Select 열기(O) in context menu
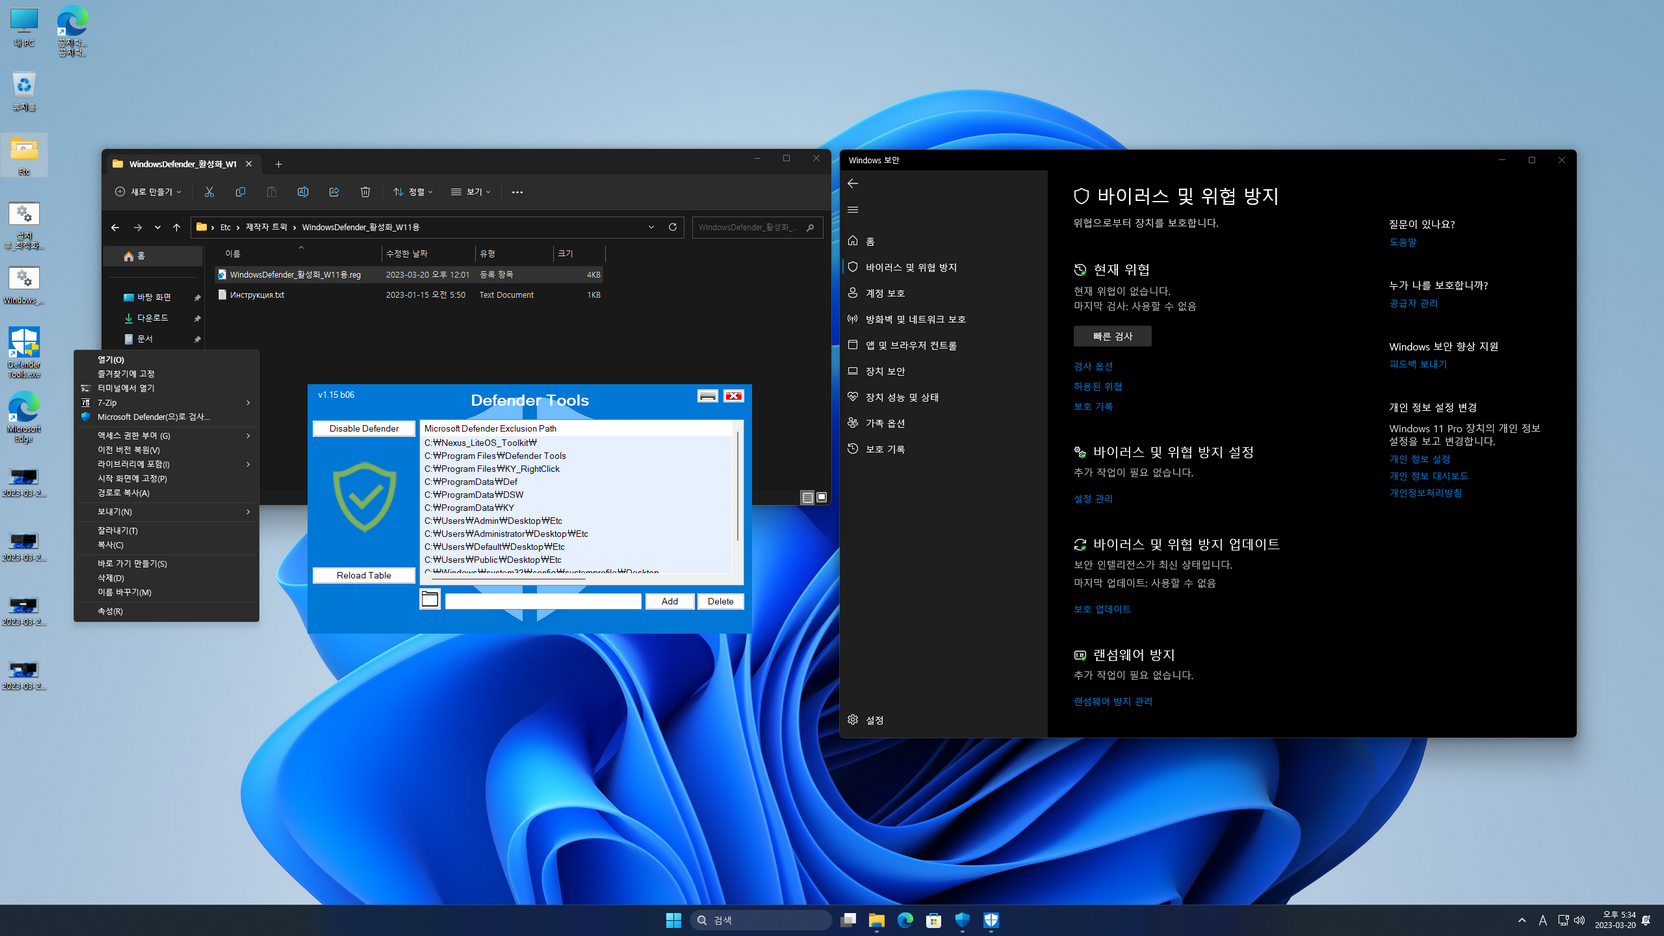 coord(166,360)
